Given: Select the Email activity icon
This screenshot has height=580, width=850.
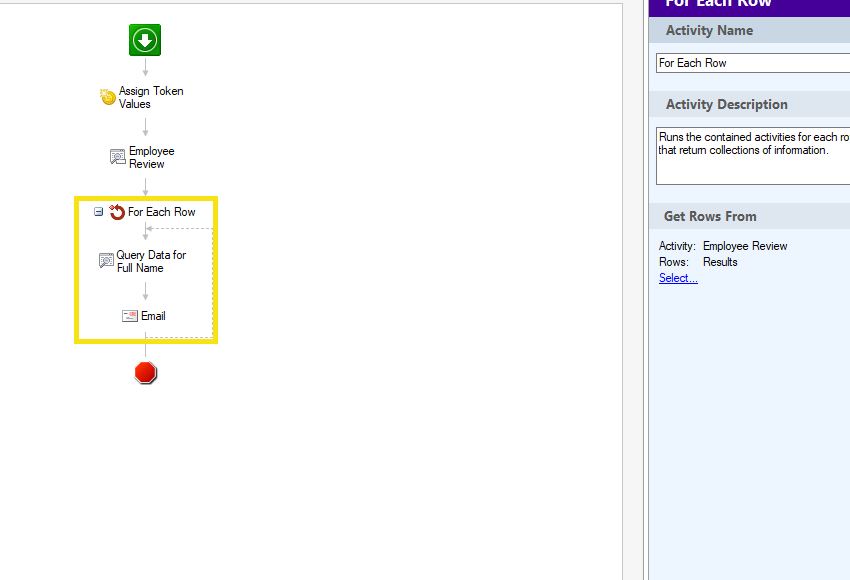Looking at the screenshot, I should [130, 316].
